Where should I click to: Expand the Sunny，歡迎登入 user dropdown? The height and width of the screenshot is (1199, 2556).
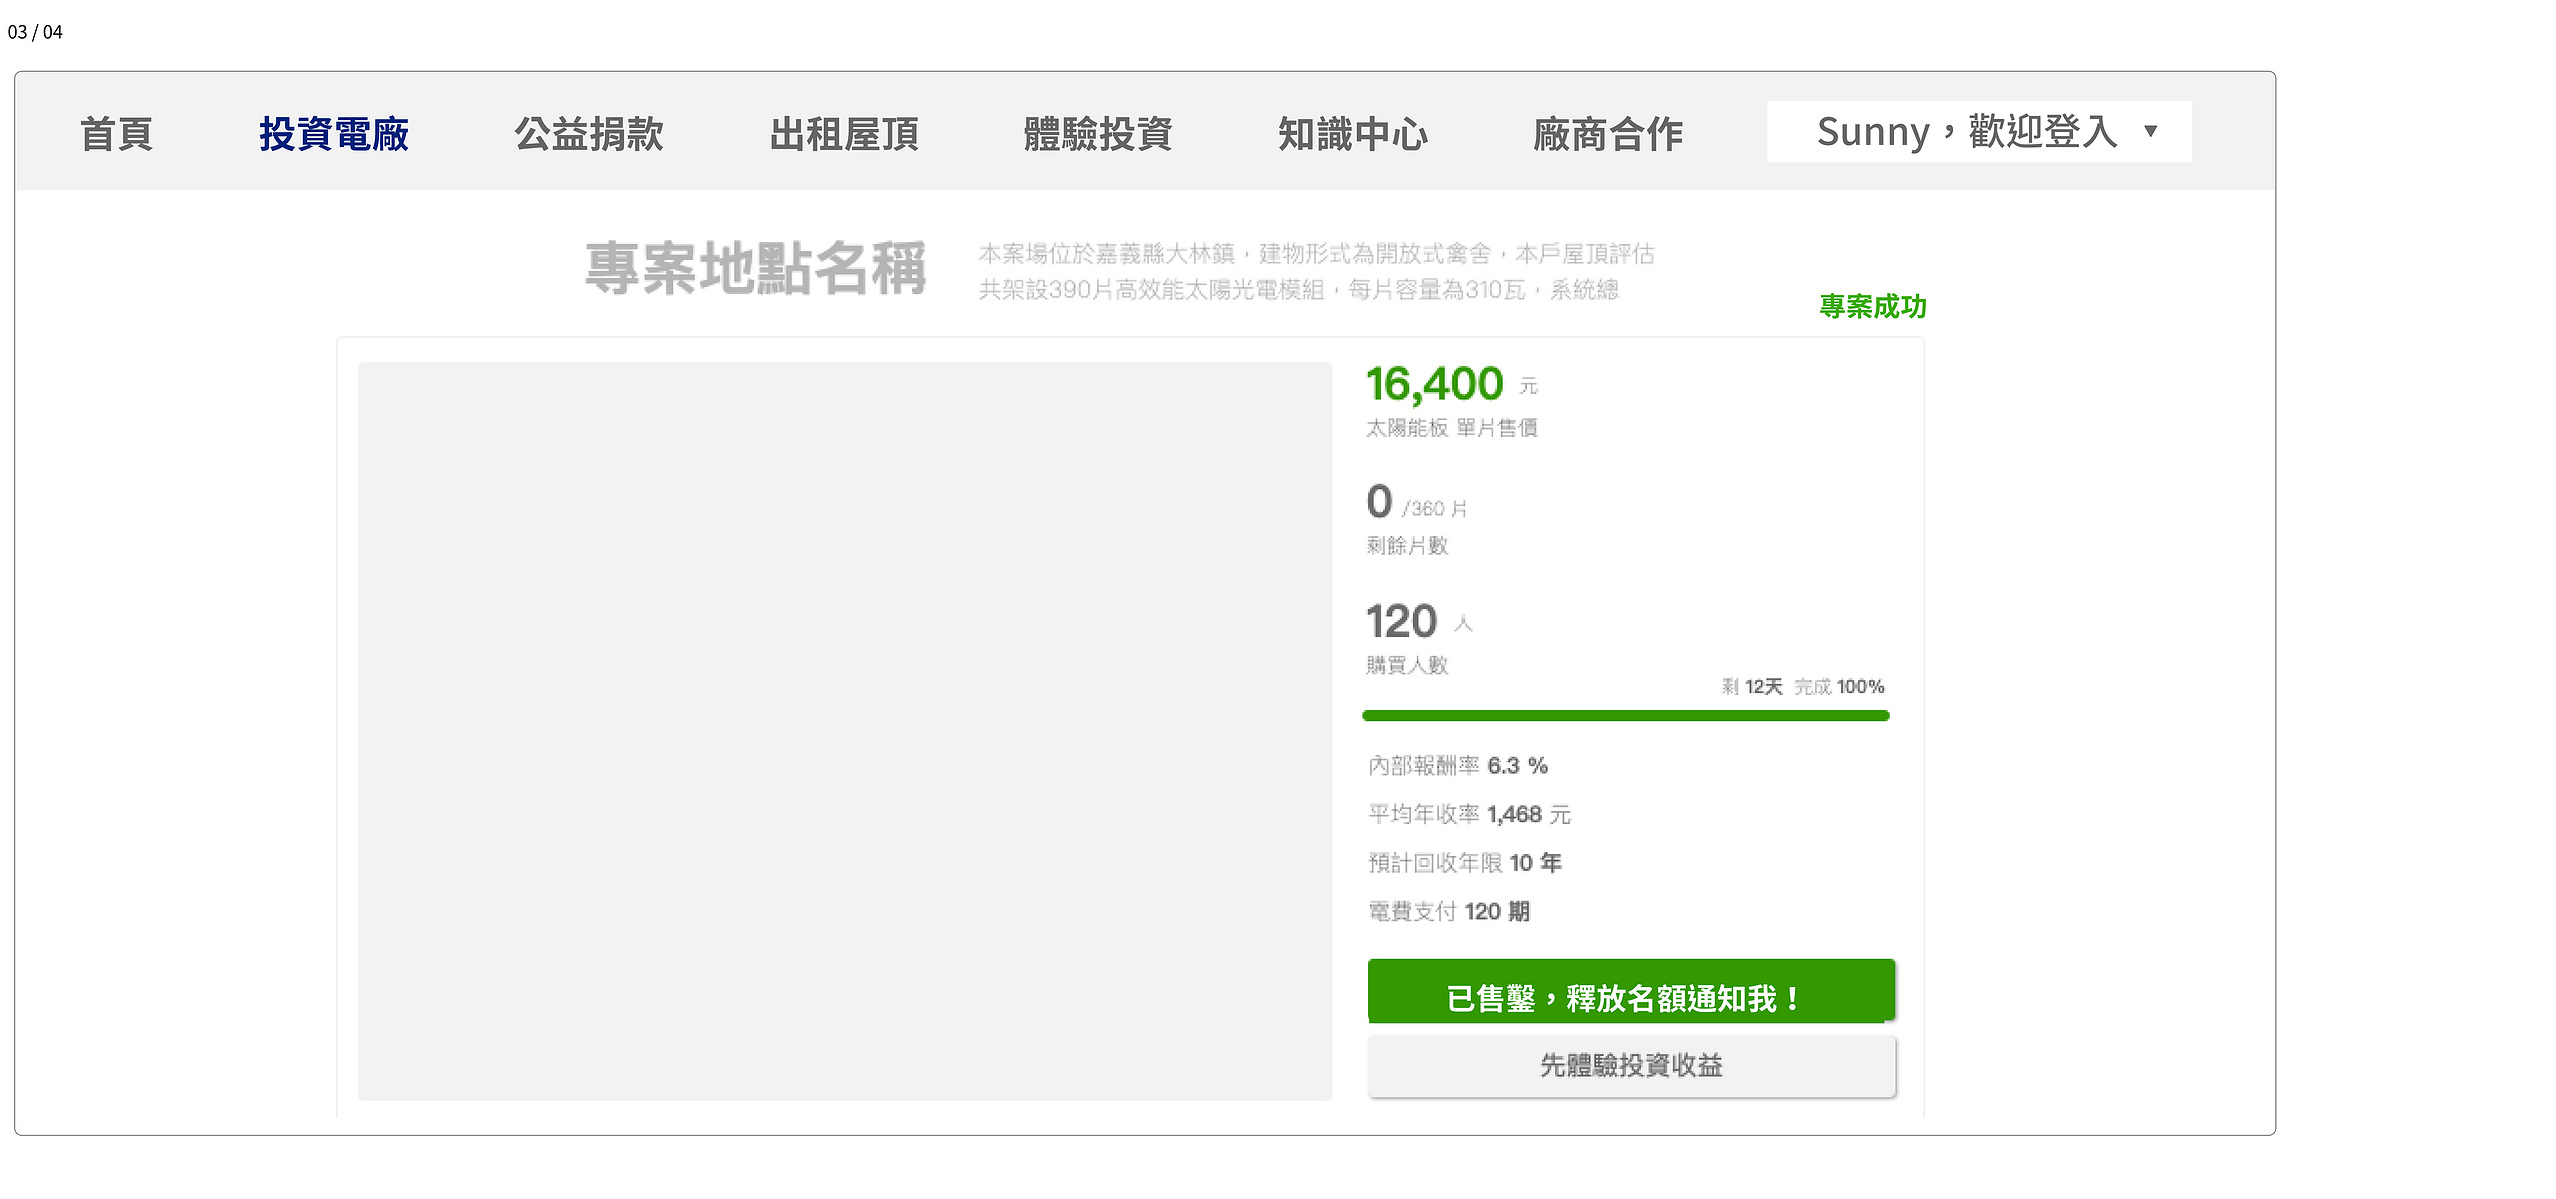coord(1979,131)
